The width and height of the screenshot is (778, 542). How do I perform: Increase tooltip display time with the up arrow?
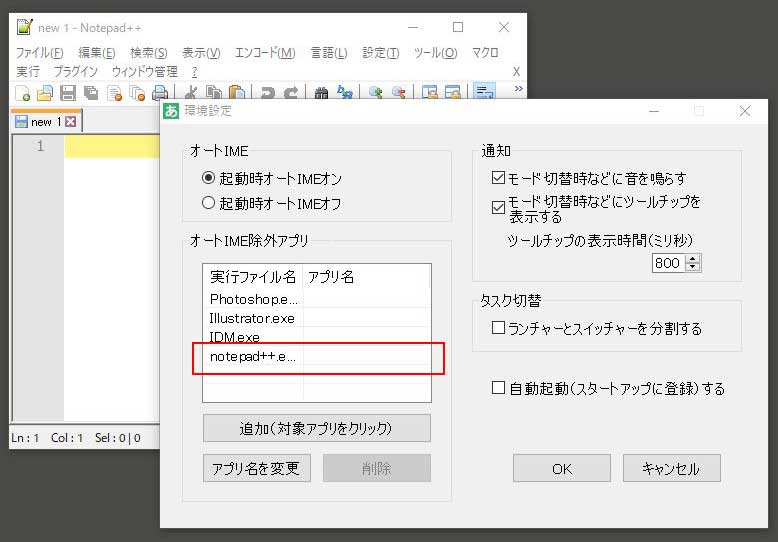click(693, 259)
